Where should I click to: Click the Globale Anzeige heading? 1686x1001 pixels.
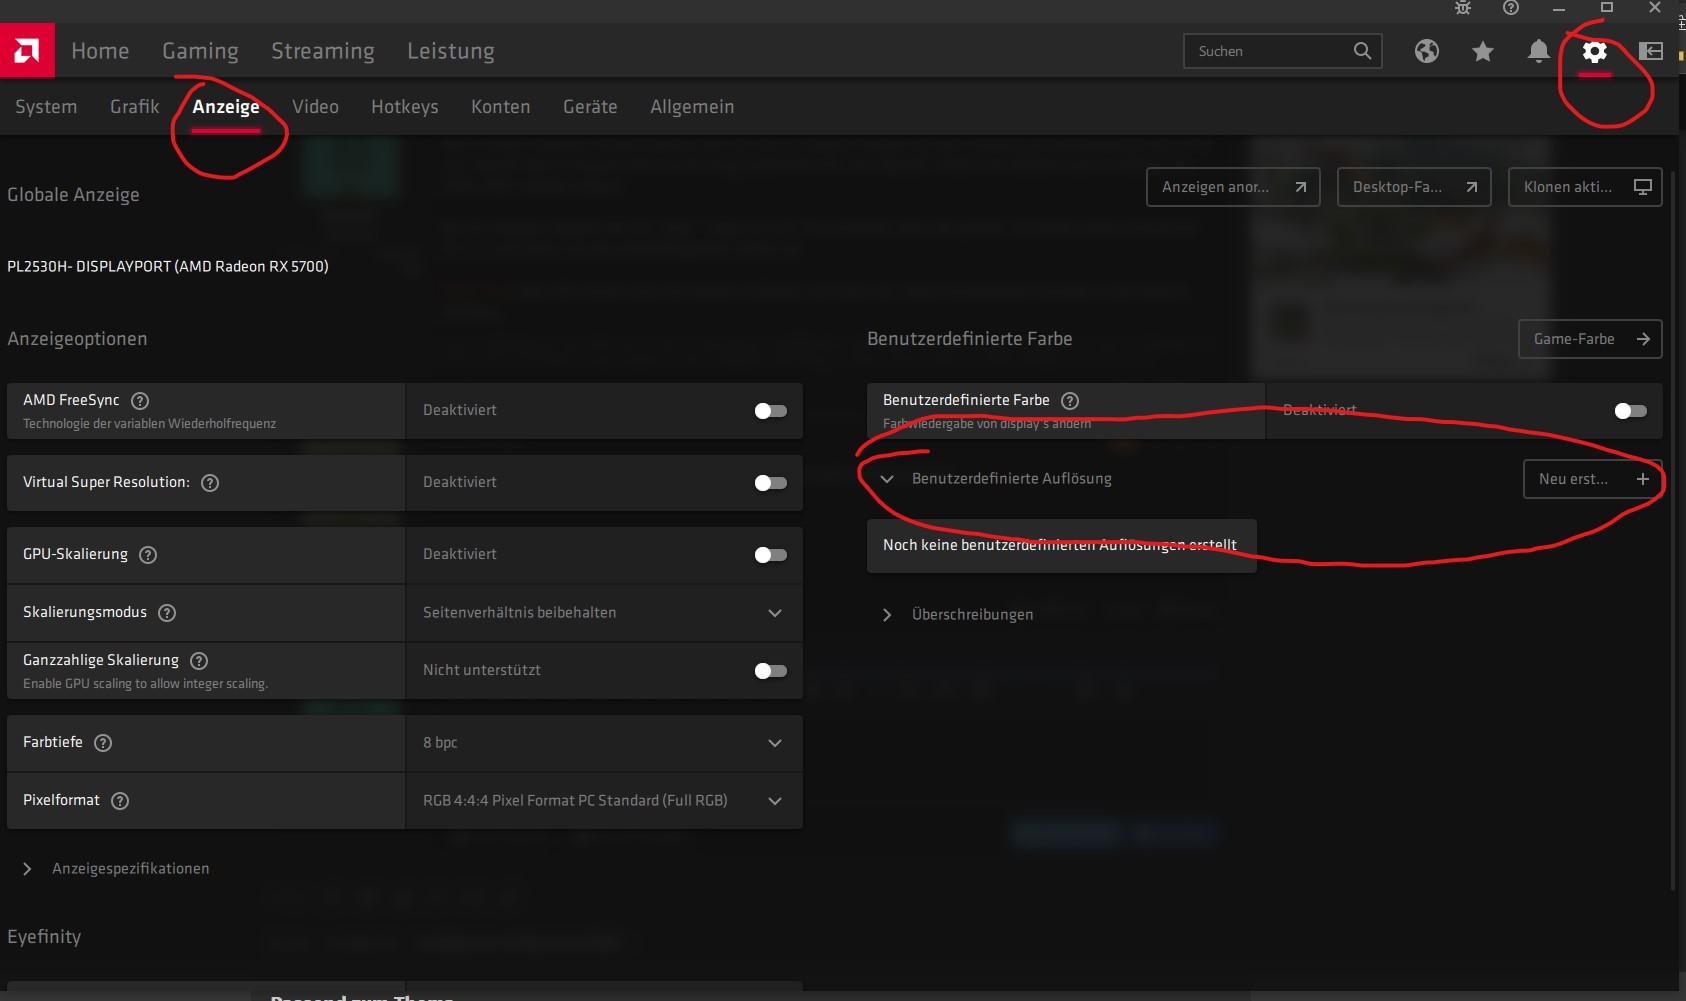pos(73,195)
